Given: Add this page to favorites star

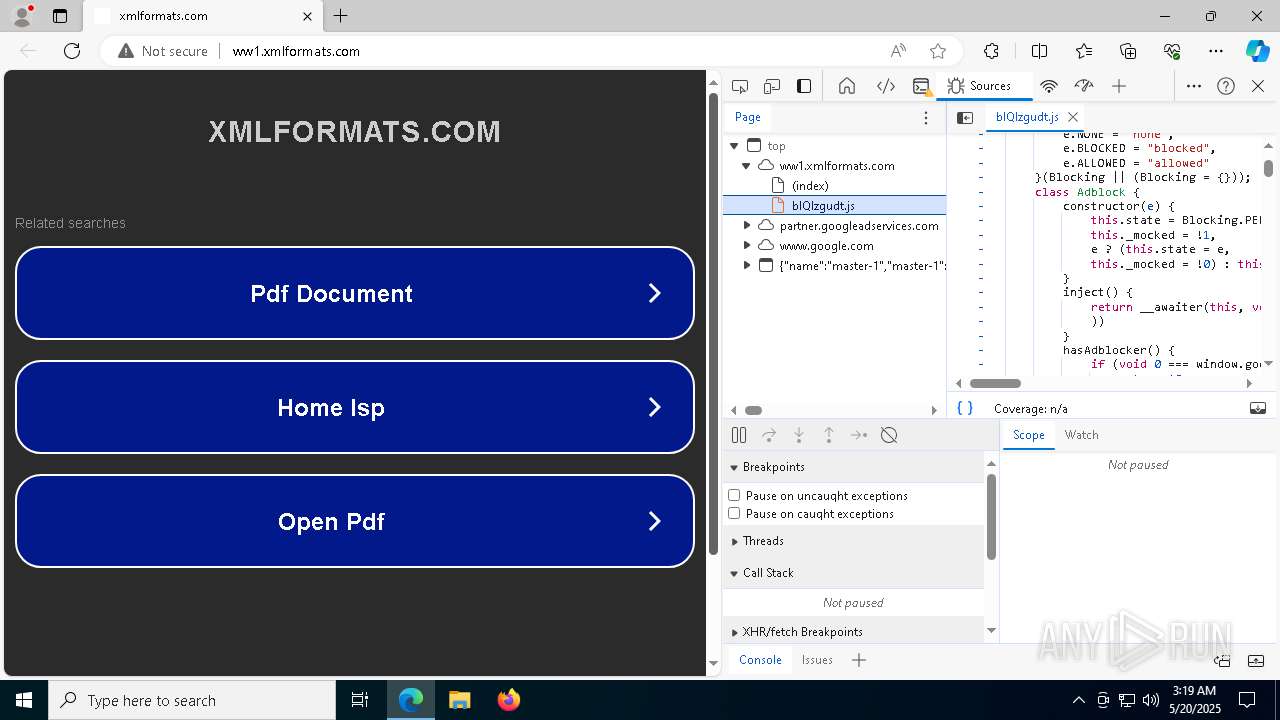Looking at the screenshot, I should tap(938, 51).
